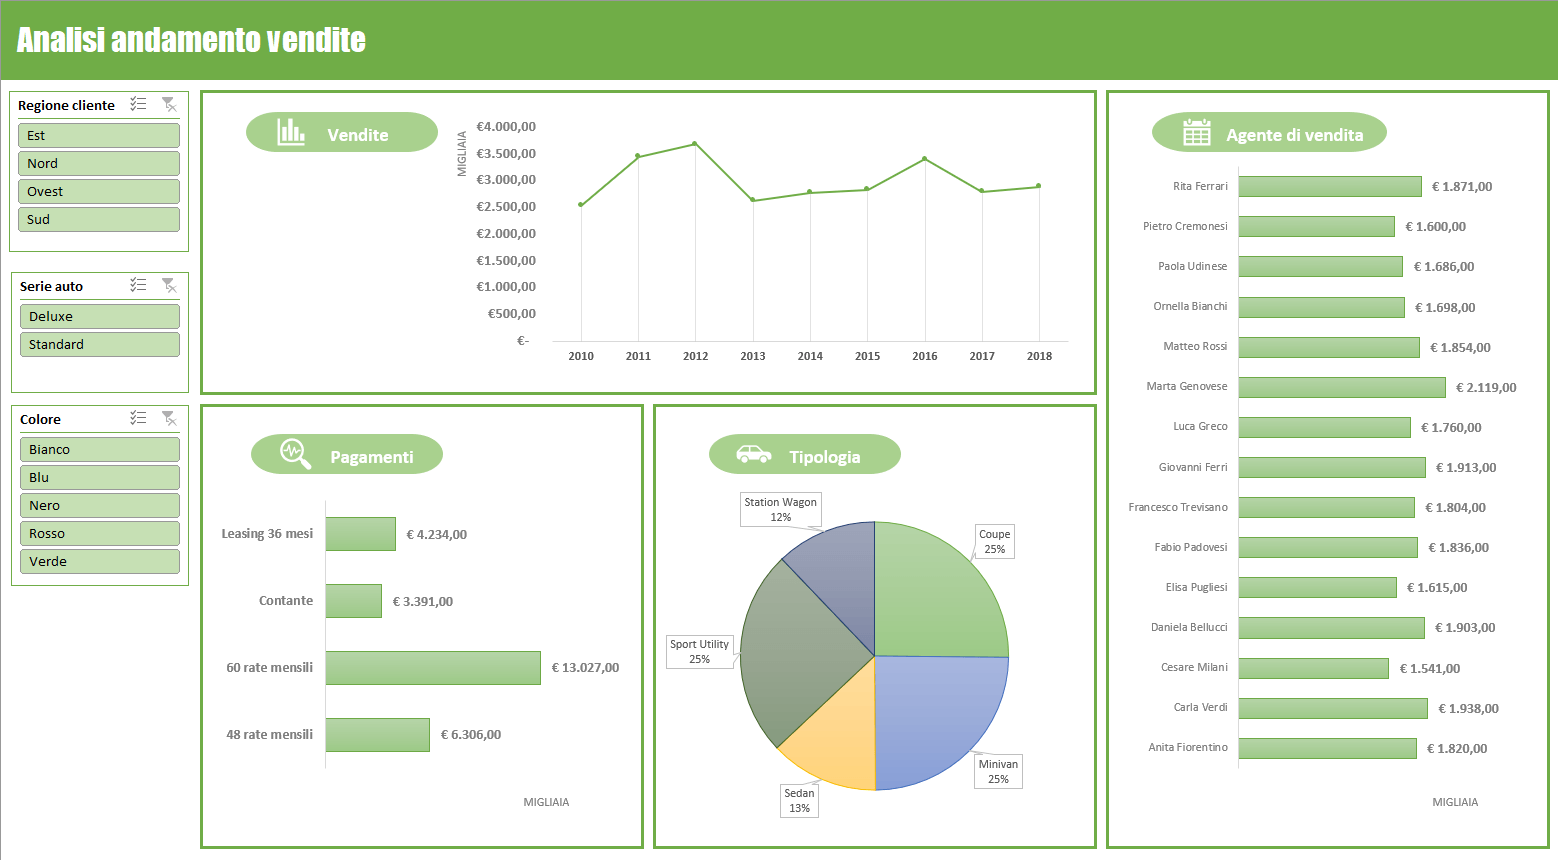Click the Pietro Cremonesi agent label
Screen dimensions: 1558x860
point(1185,226)
